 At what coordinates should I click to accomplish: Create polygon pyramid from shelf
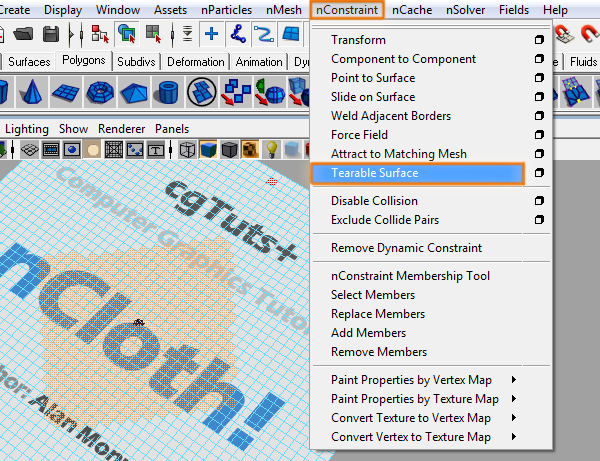(x=134, y=92)
